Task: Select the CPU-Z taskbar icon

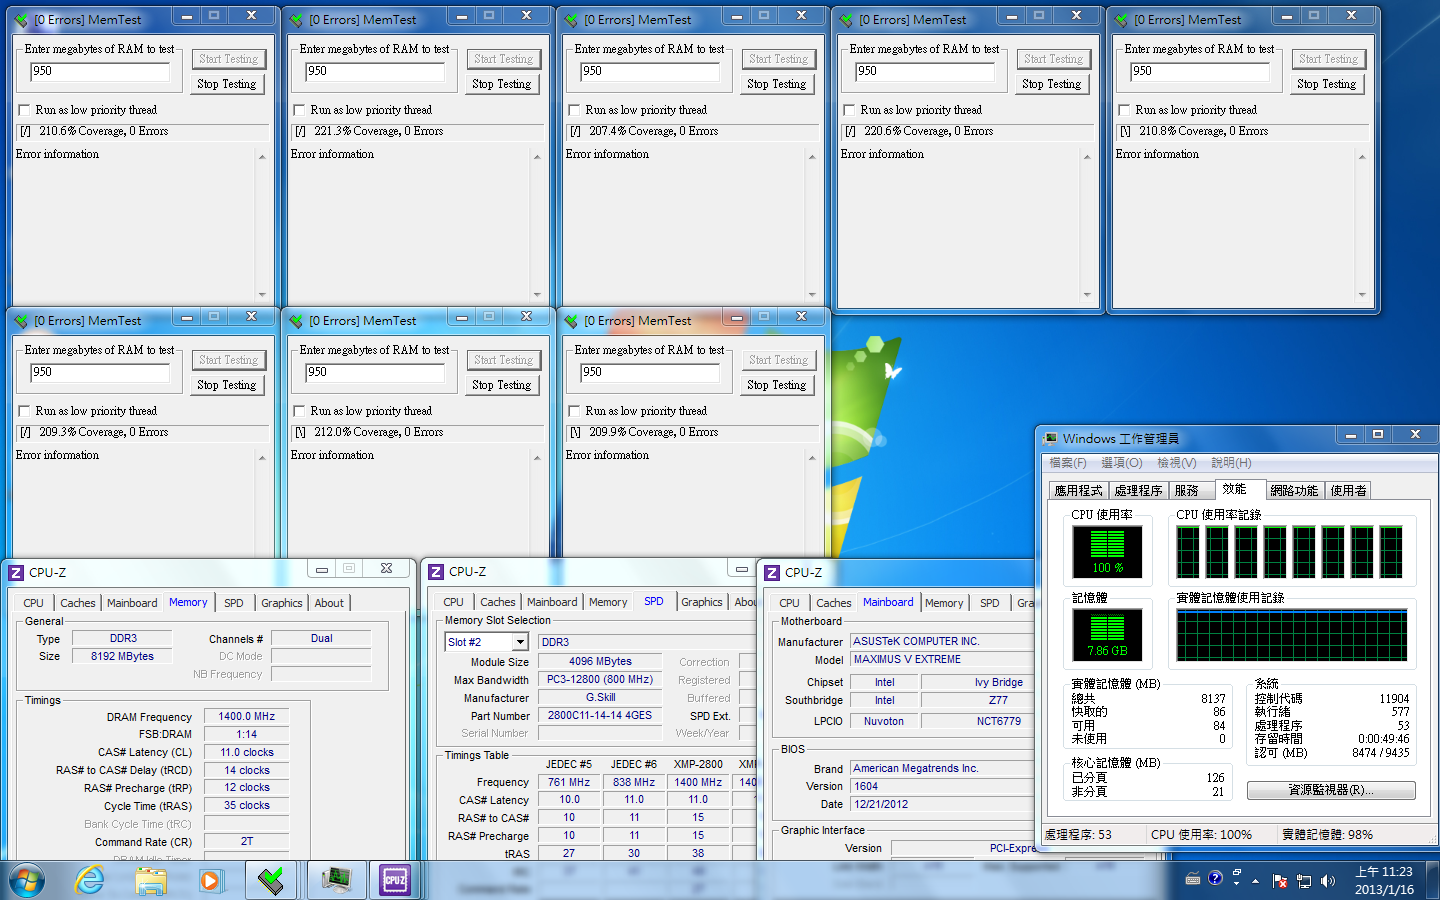Action: [x=396, y=880]
